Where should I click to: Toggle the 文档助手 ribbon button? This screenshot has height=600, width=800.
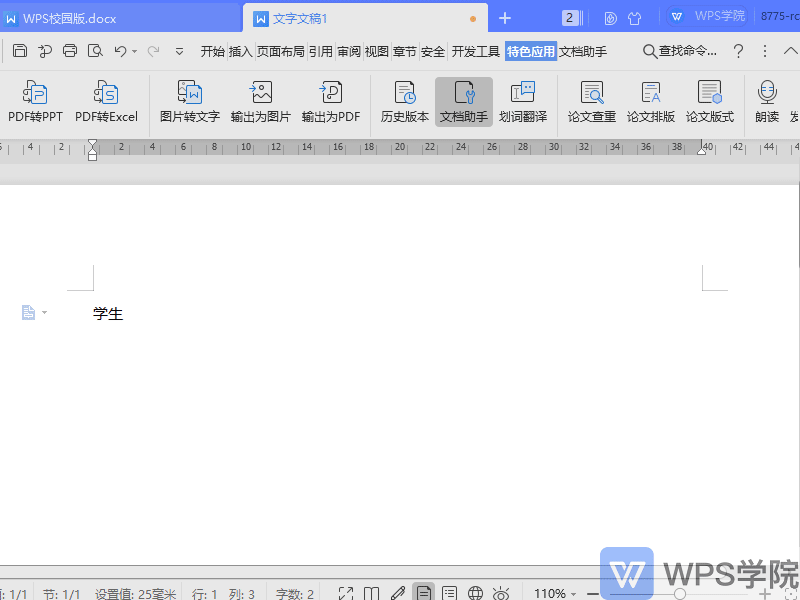(x=464, y=102)
